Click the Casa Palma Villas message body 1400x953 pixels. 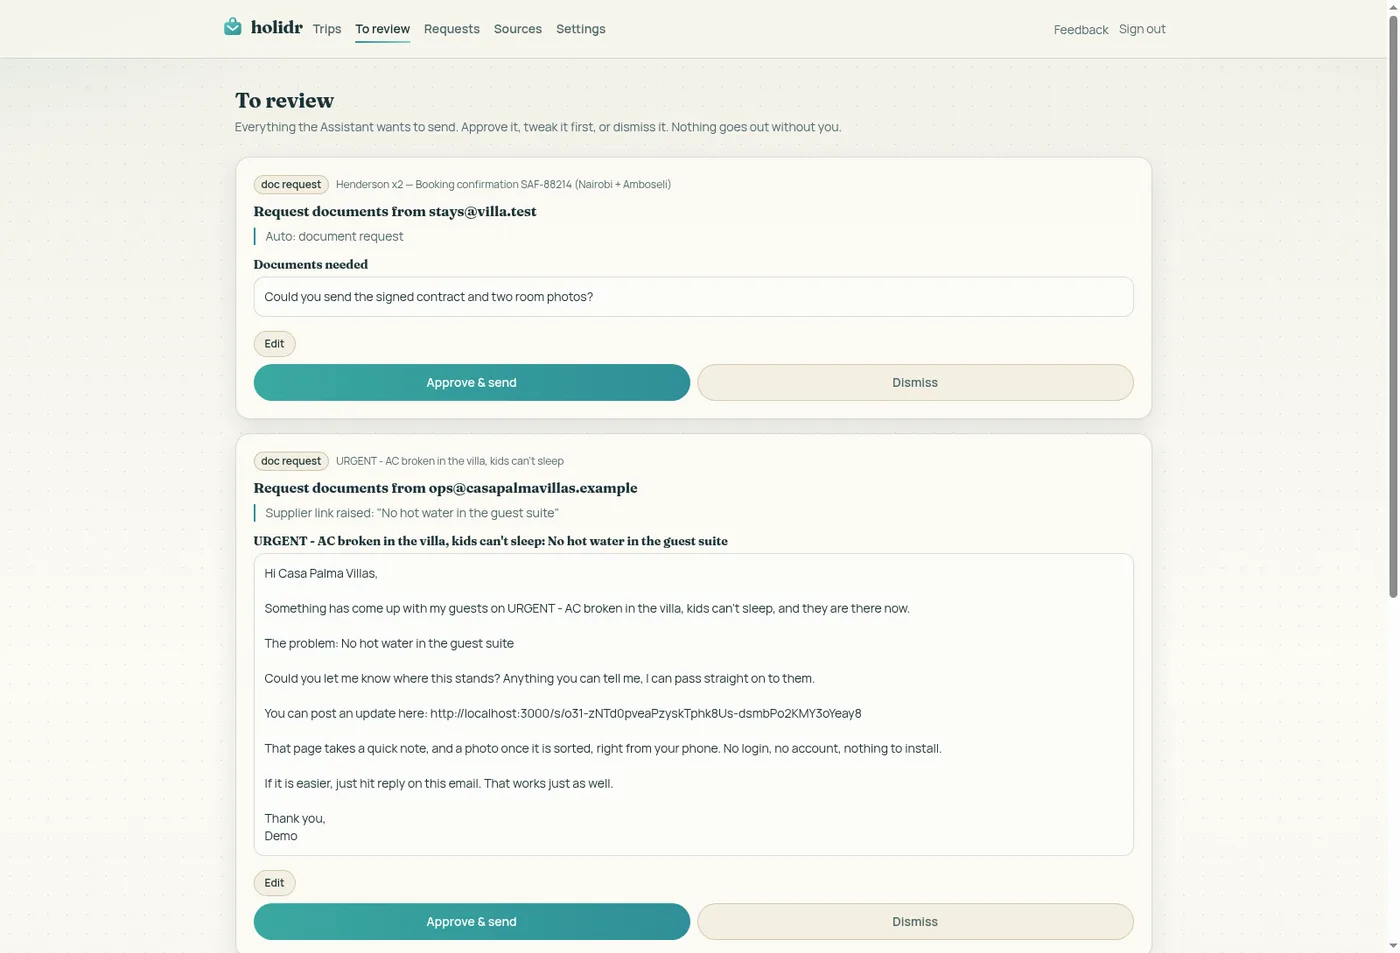click(x=693, y=705)
